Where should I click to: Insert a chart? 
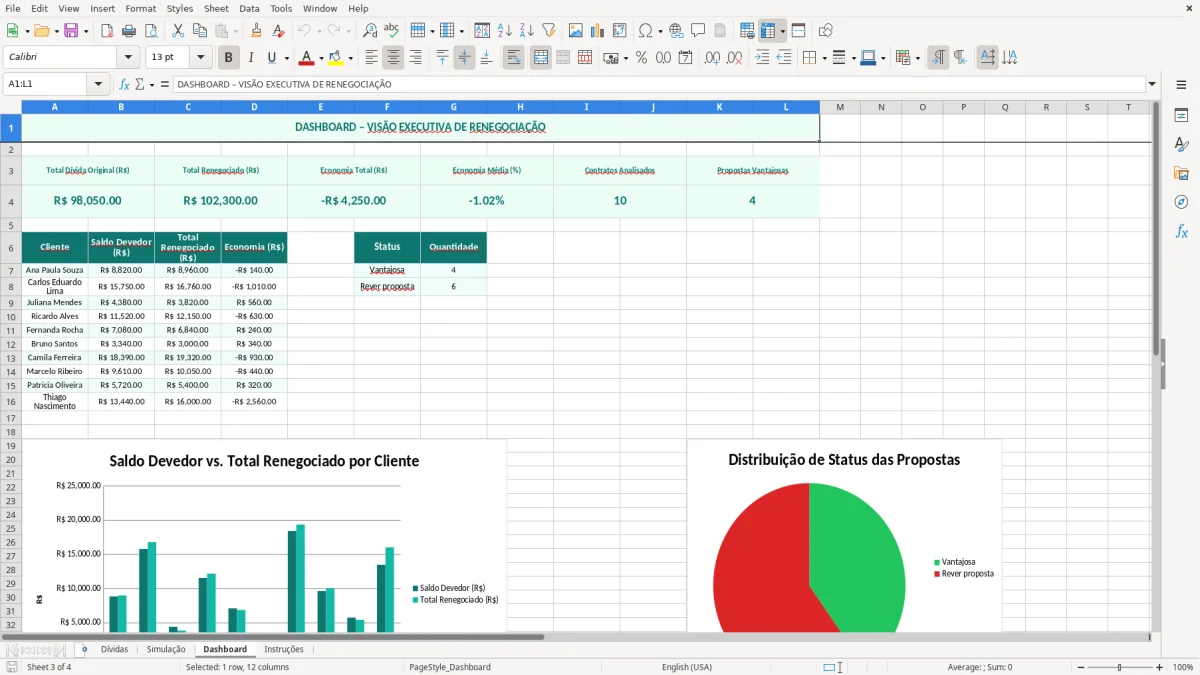(x=597, y=31)
